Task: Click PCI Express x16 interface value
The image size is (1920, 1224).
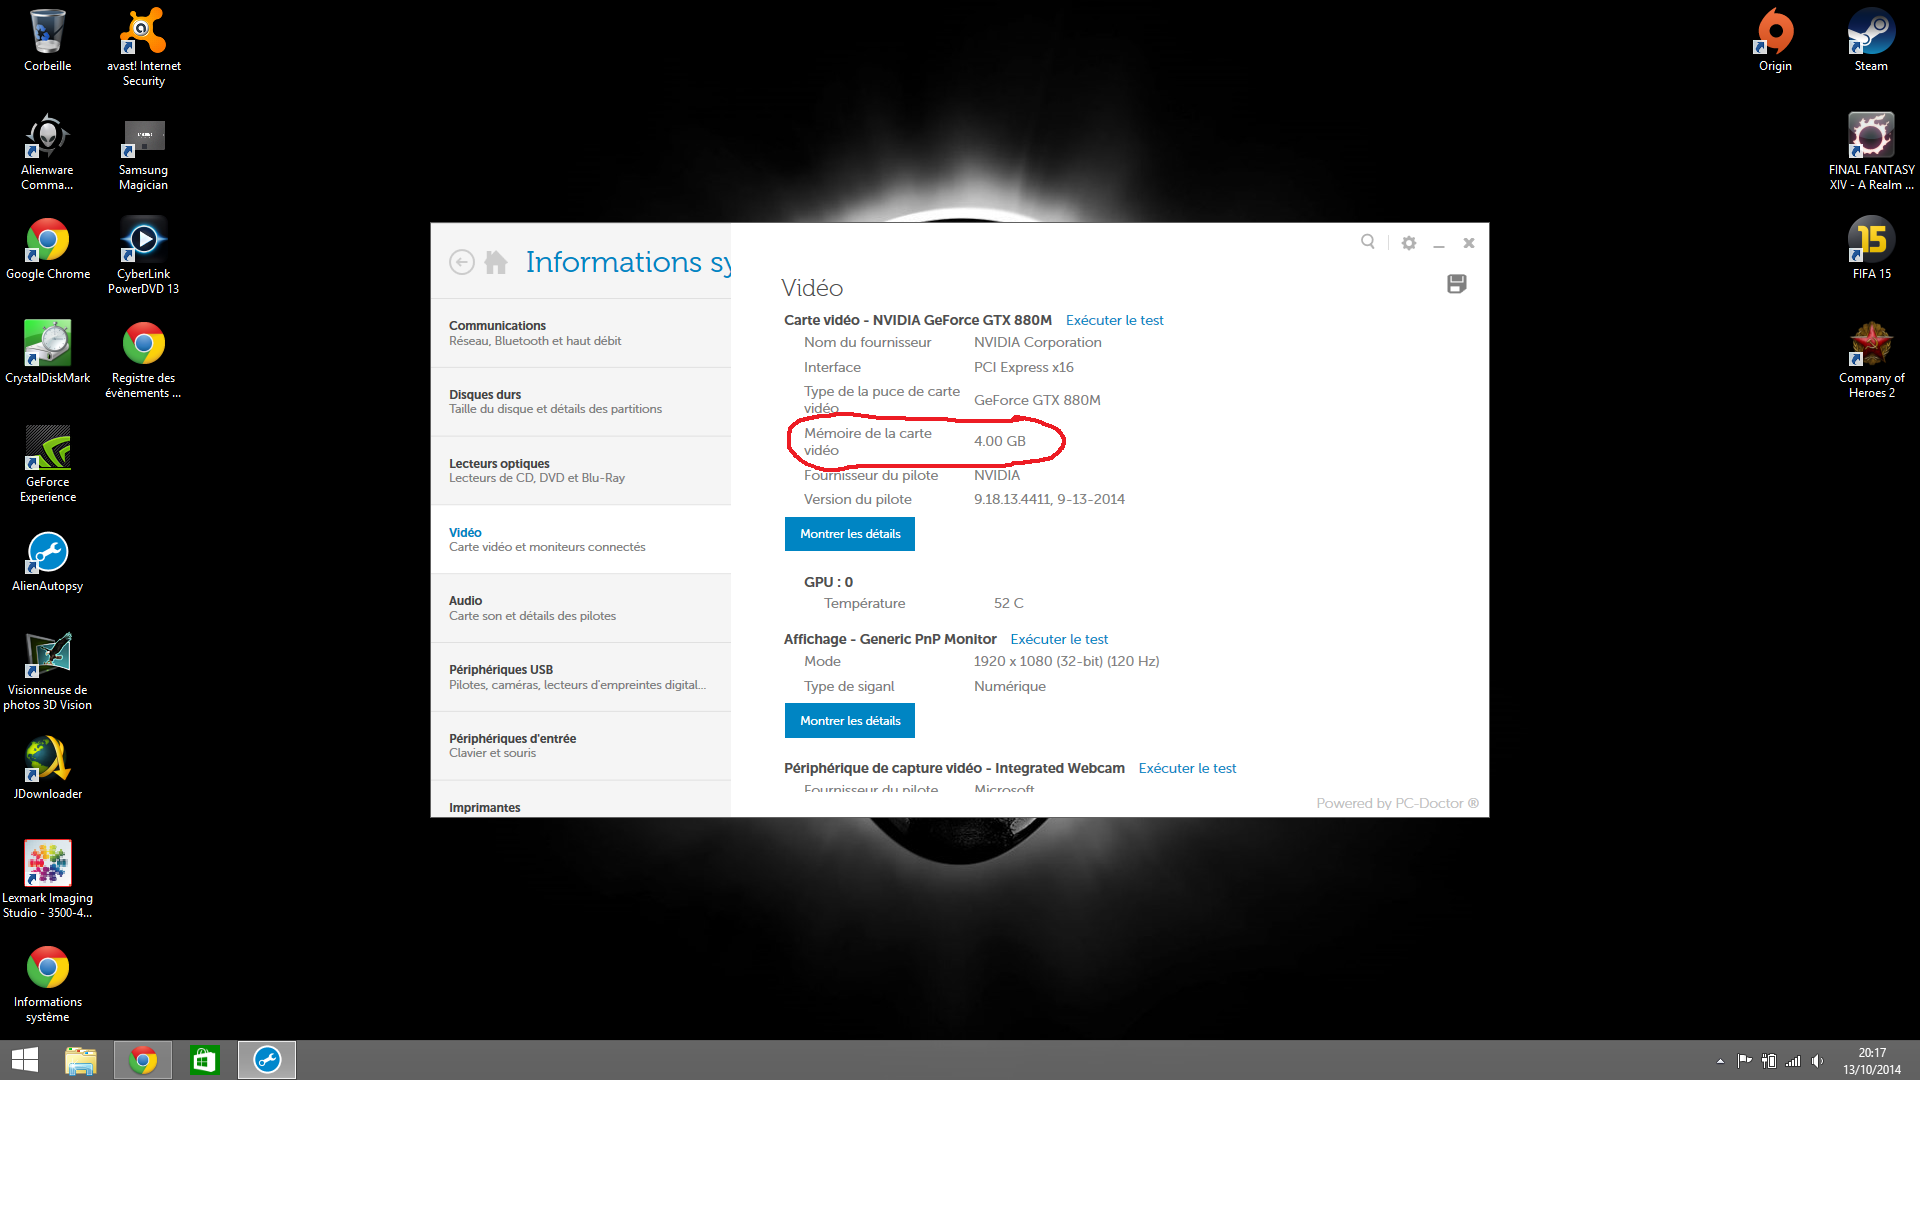Action: click(x=1023, y=367)
